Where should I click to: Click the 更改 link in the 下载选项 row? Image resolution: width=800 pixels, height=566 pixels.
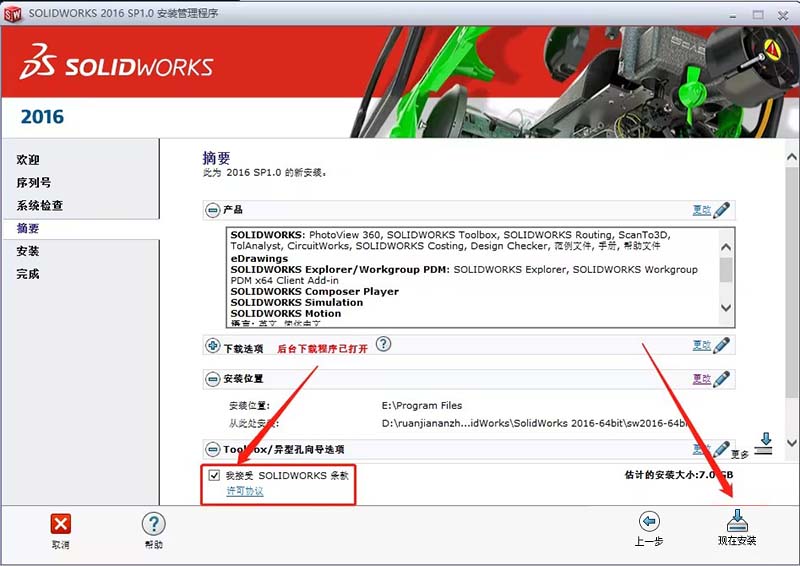coord(702,345)
